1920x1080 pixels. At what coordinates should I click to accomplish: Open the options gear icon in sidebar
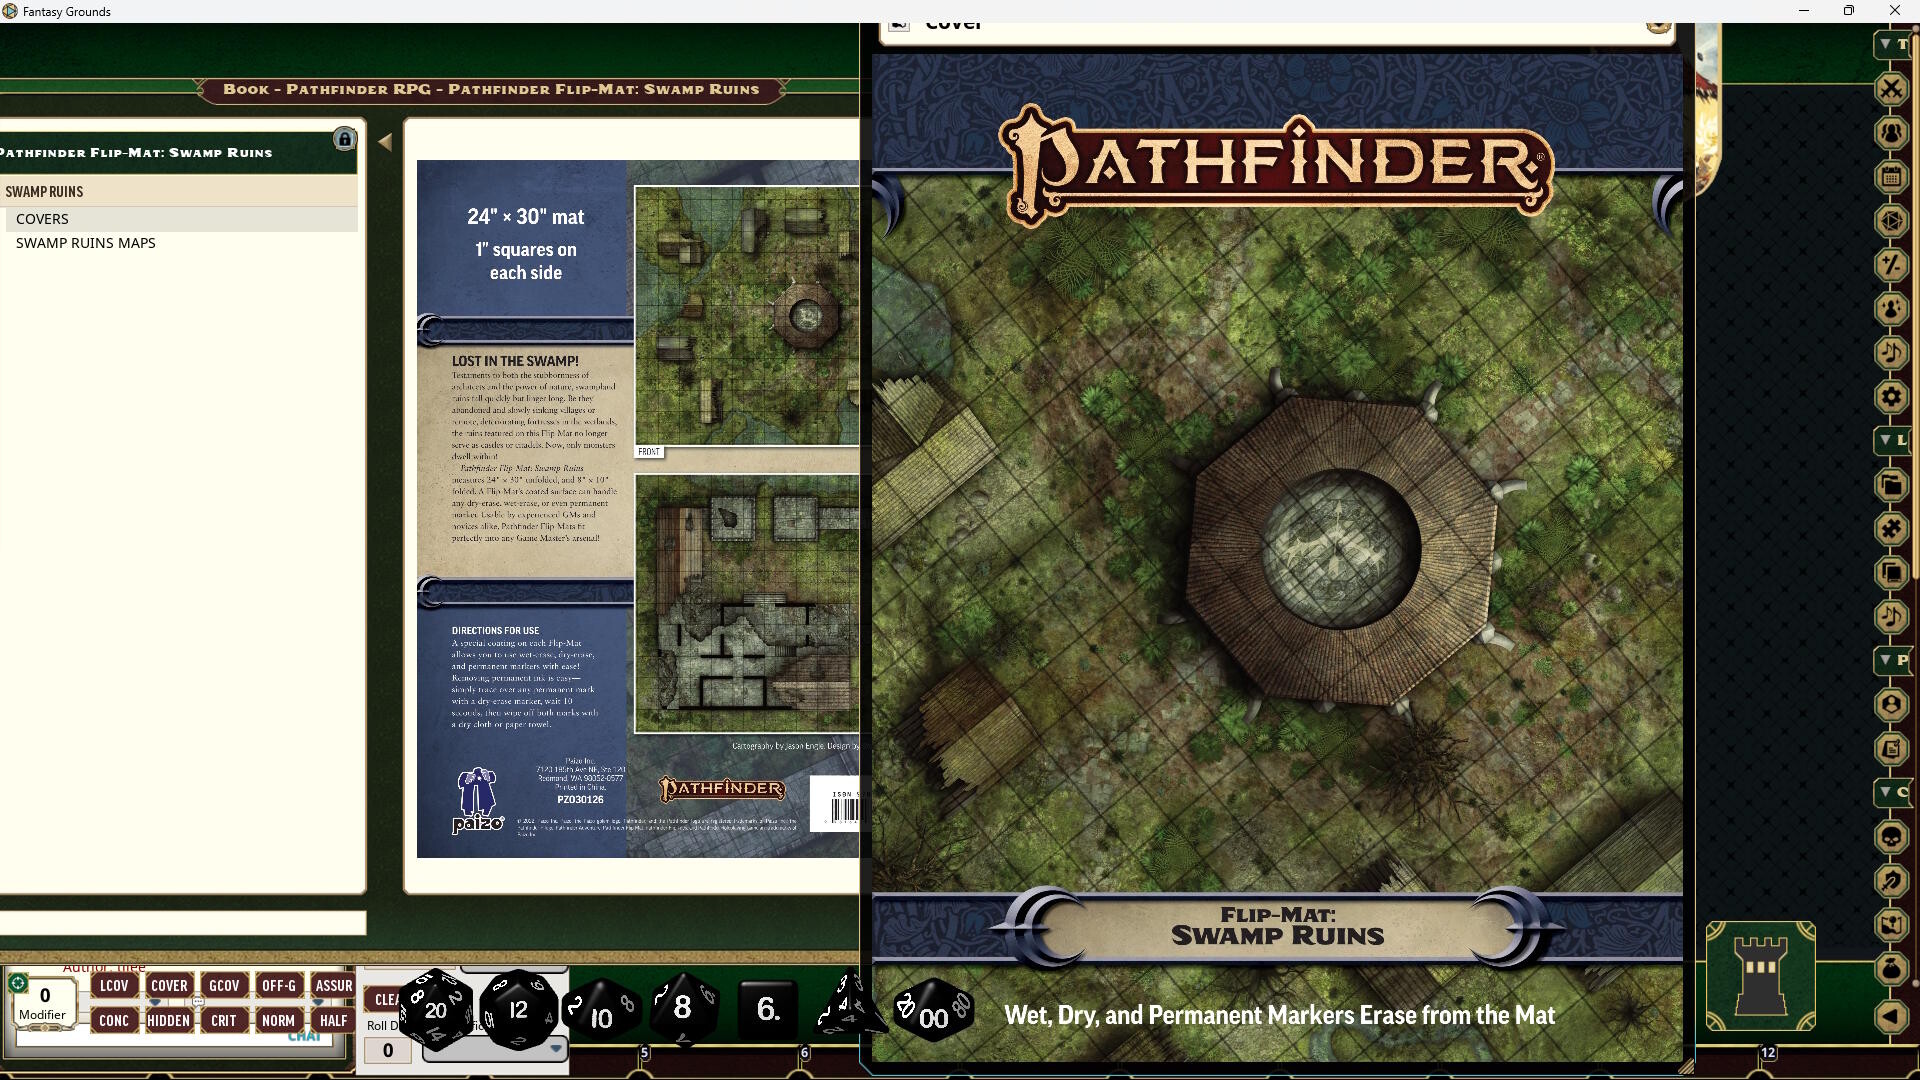(x=1891, y=397)
